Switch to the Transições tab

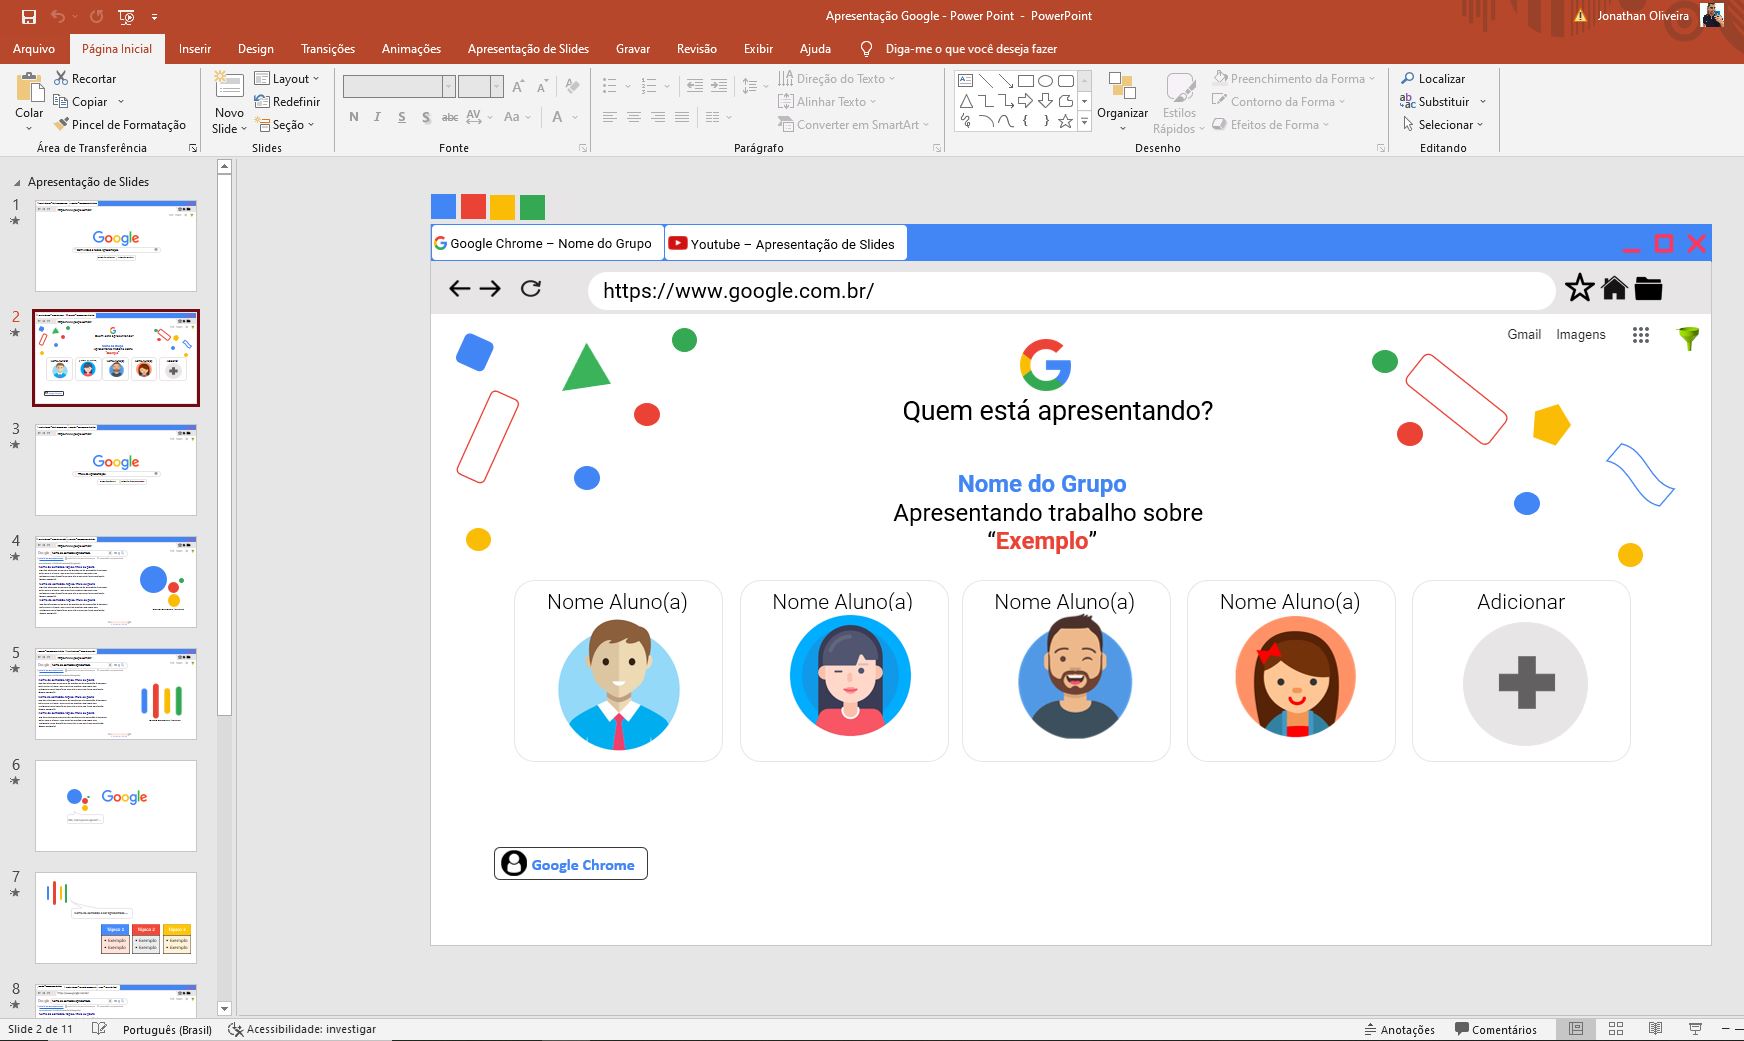point(327,49)
